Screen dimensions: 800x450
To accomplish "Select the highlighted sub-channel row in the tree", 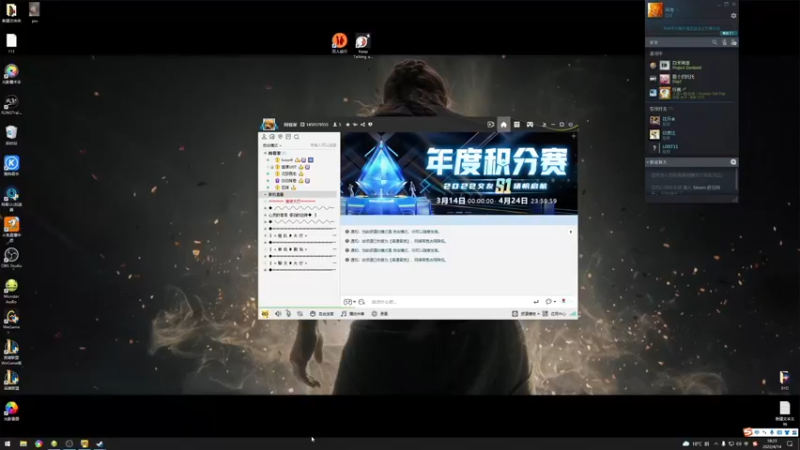I will coord(299,194).
